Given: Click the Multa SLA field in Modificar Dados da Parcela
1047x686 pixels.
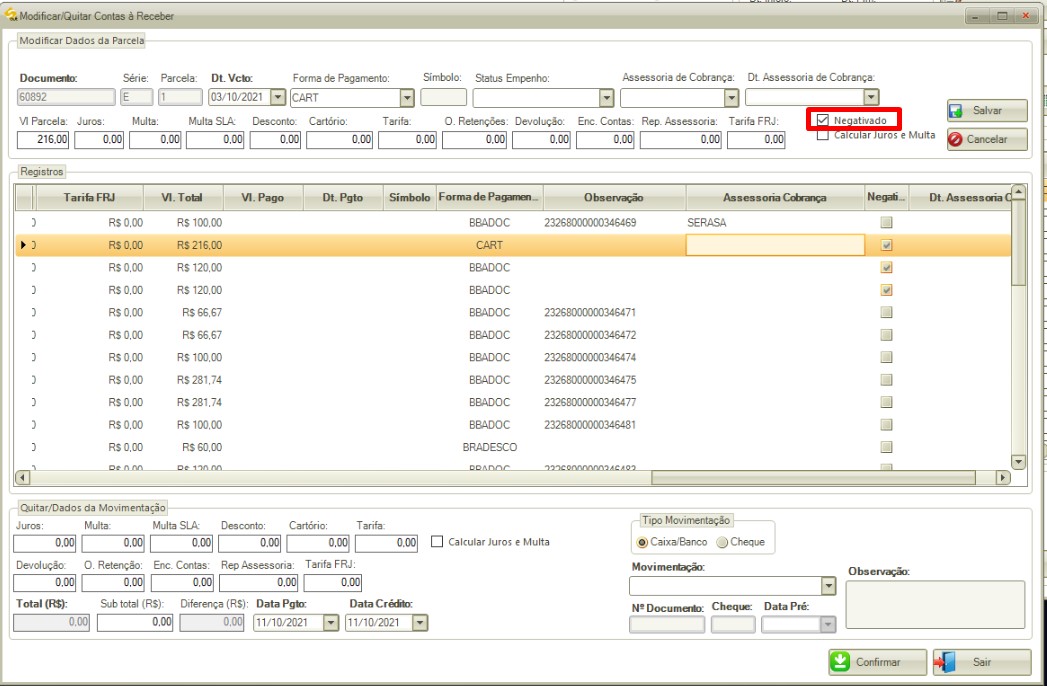Looking at the screenshot, I should [x=215, y=140].
